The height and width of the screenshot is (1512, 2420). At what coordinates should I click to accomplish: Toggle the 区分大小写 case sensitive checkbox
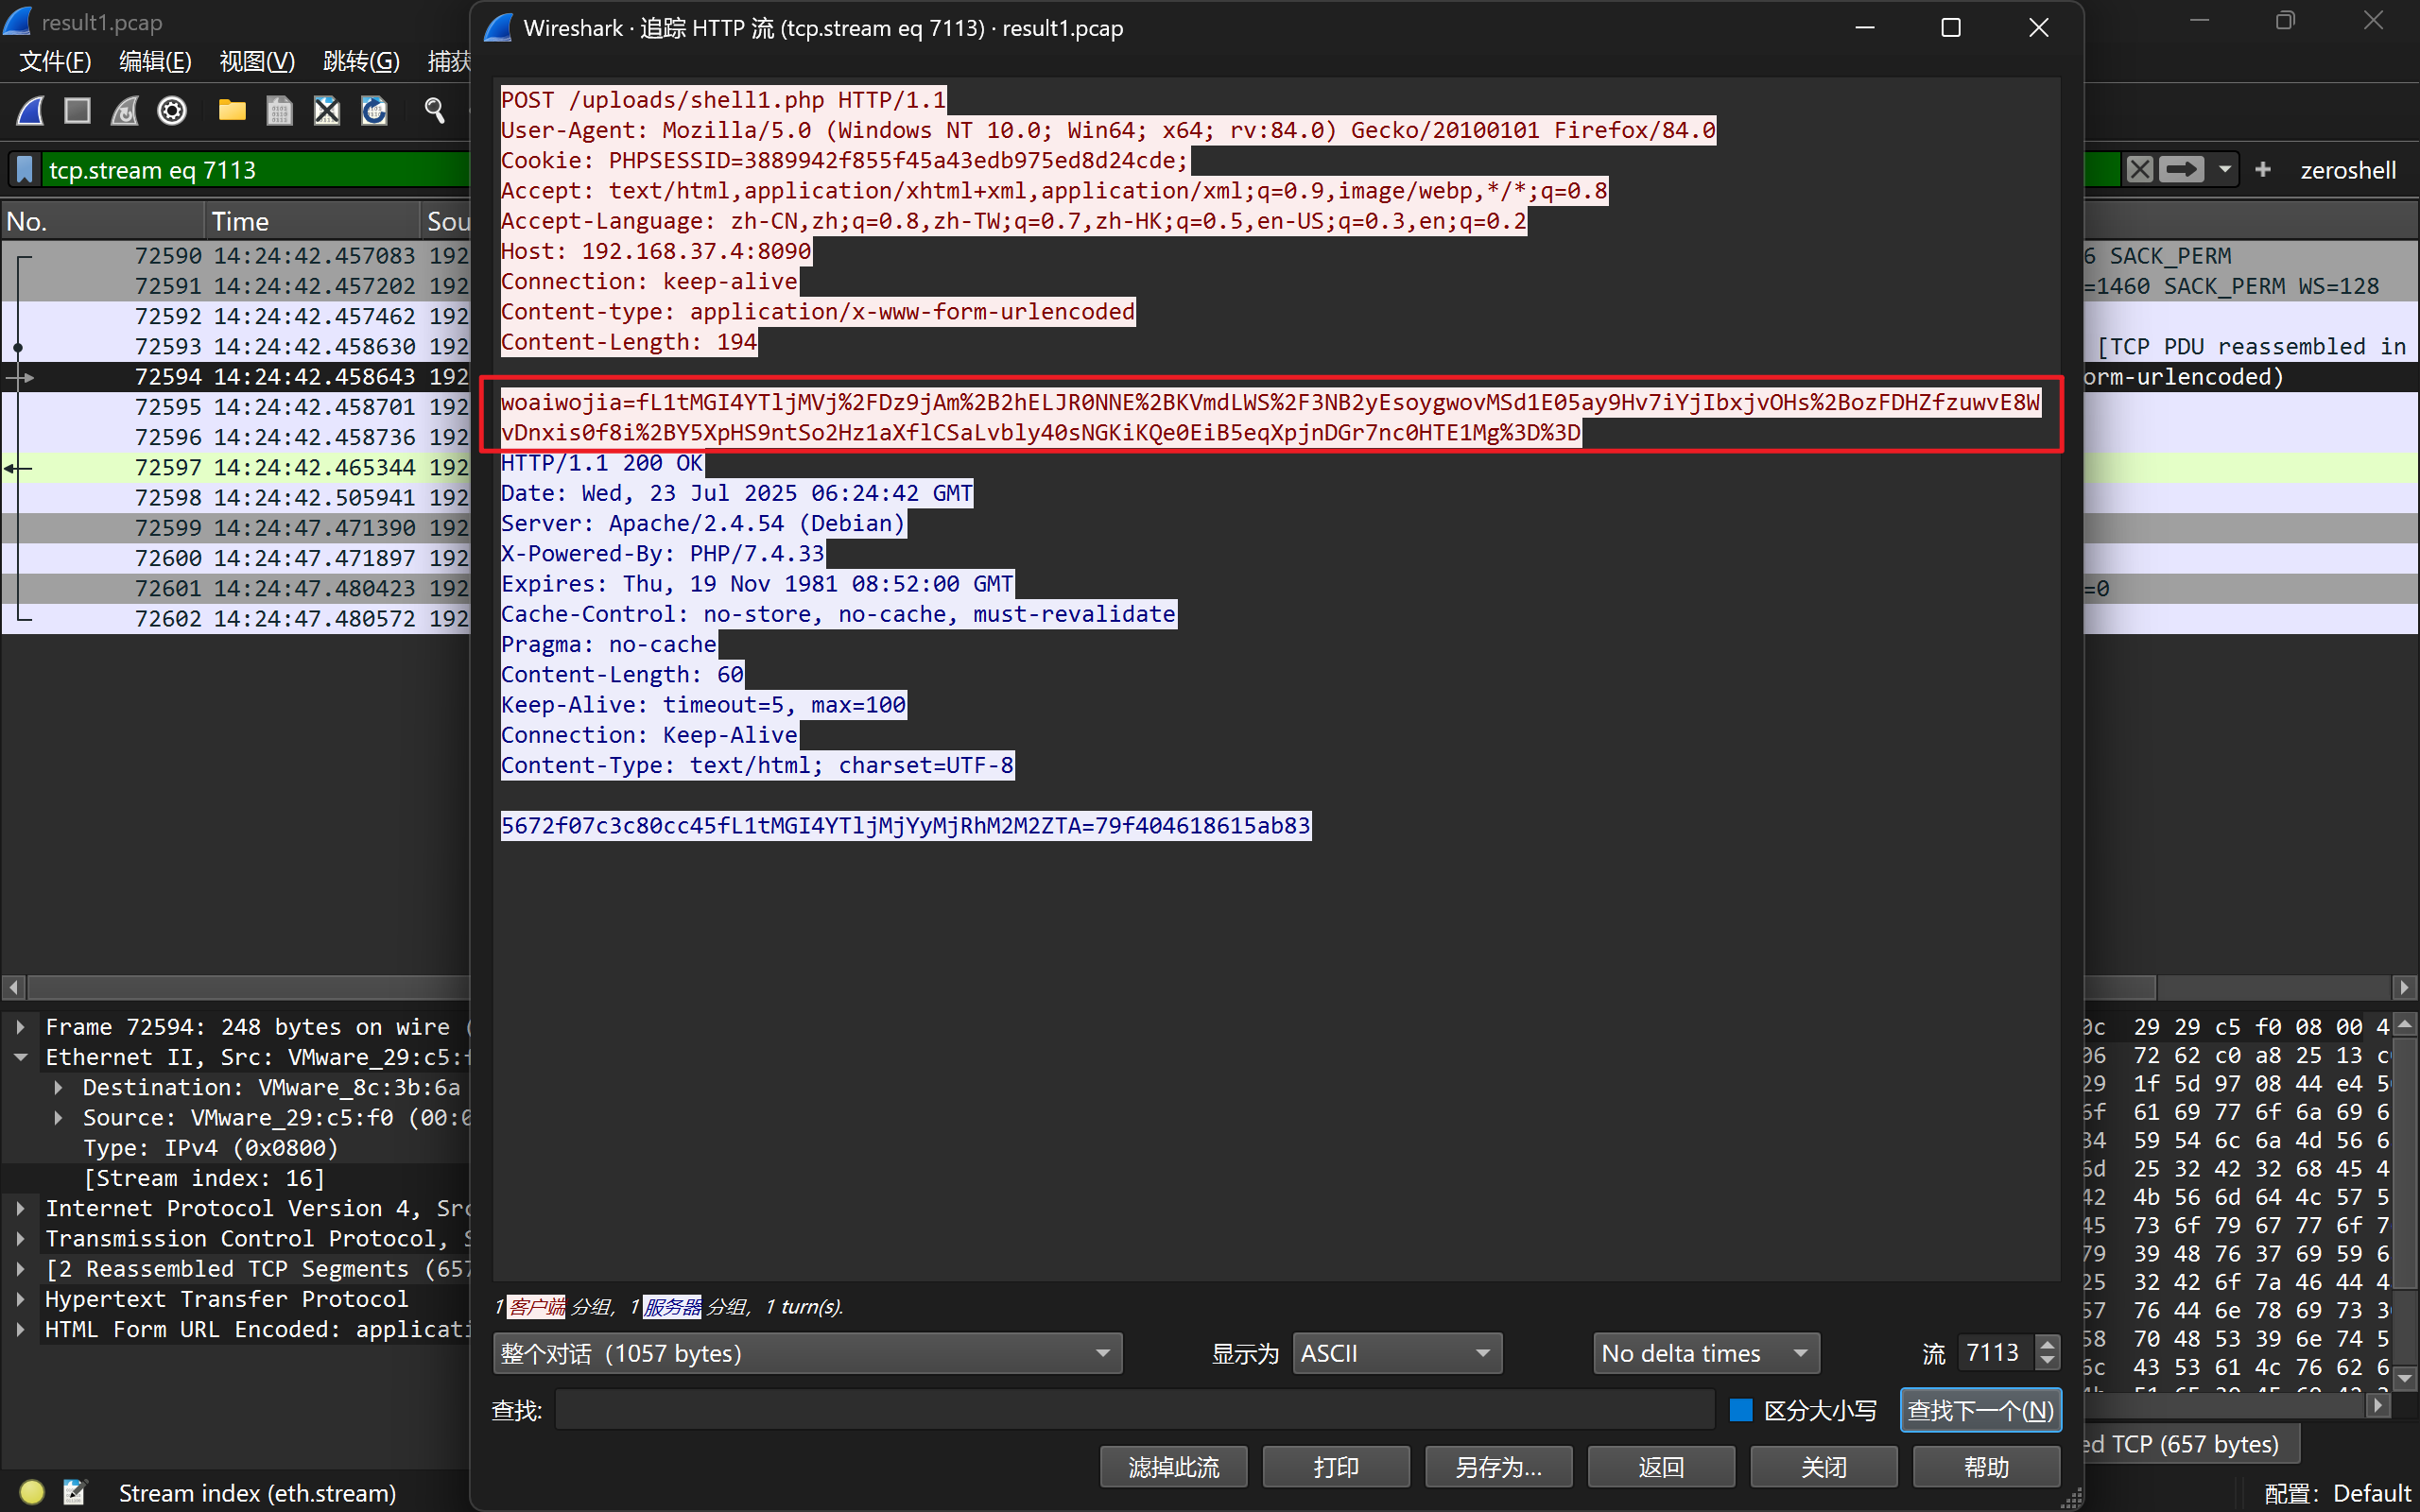coord(1741,1410)
